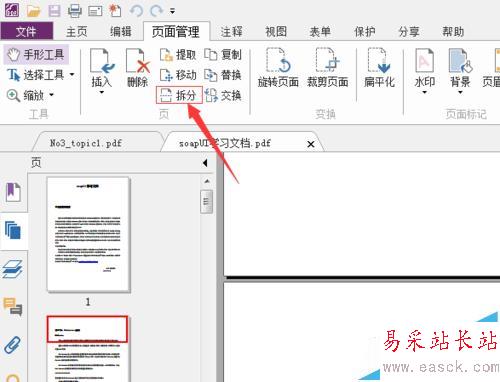500x382 pixels.
Task: Open the quick access toolbar customize arrow
Action: click(x=172, y=11)
